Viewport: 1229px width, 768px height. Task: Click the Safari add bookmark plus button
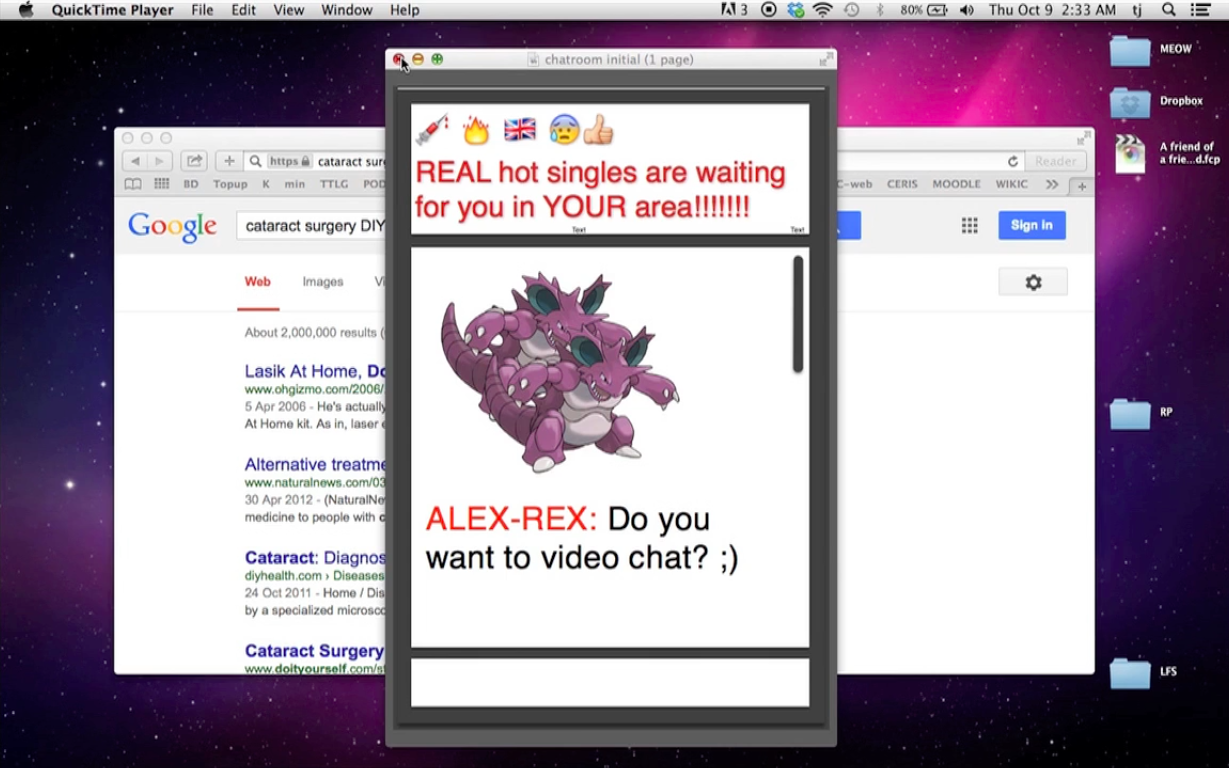point(229,161)
